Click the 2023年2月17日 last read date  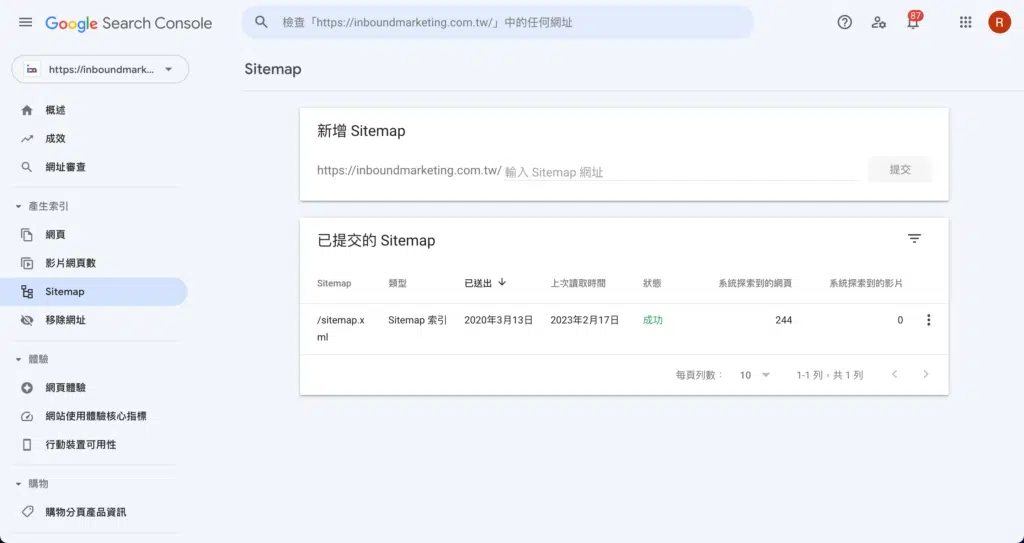point(584,320)
